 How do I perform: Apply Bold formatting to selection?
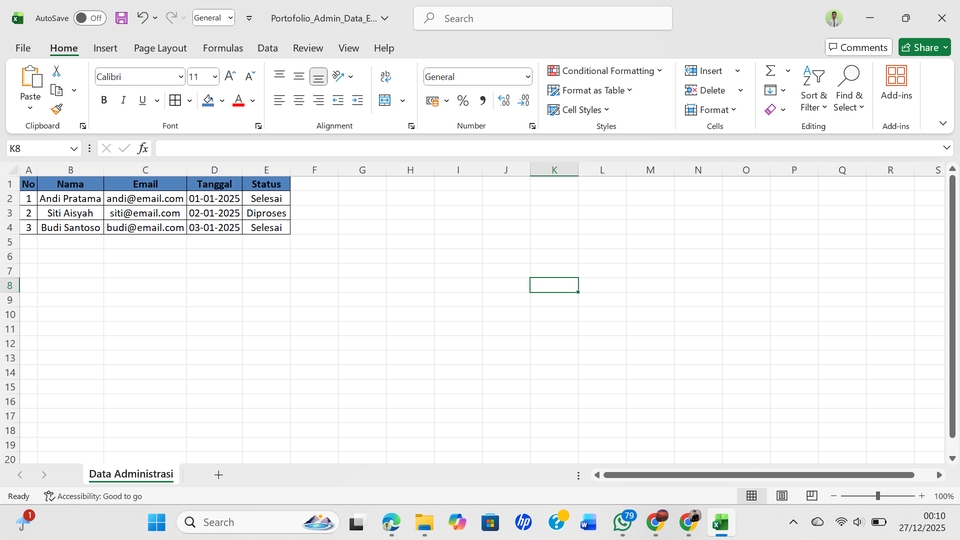point(104,100)
